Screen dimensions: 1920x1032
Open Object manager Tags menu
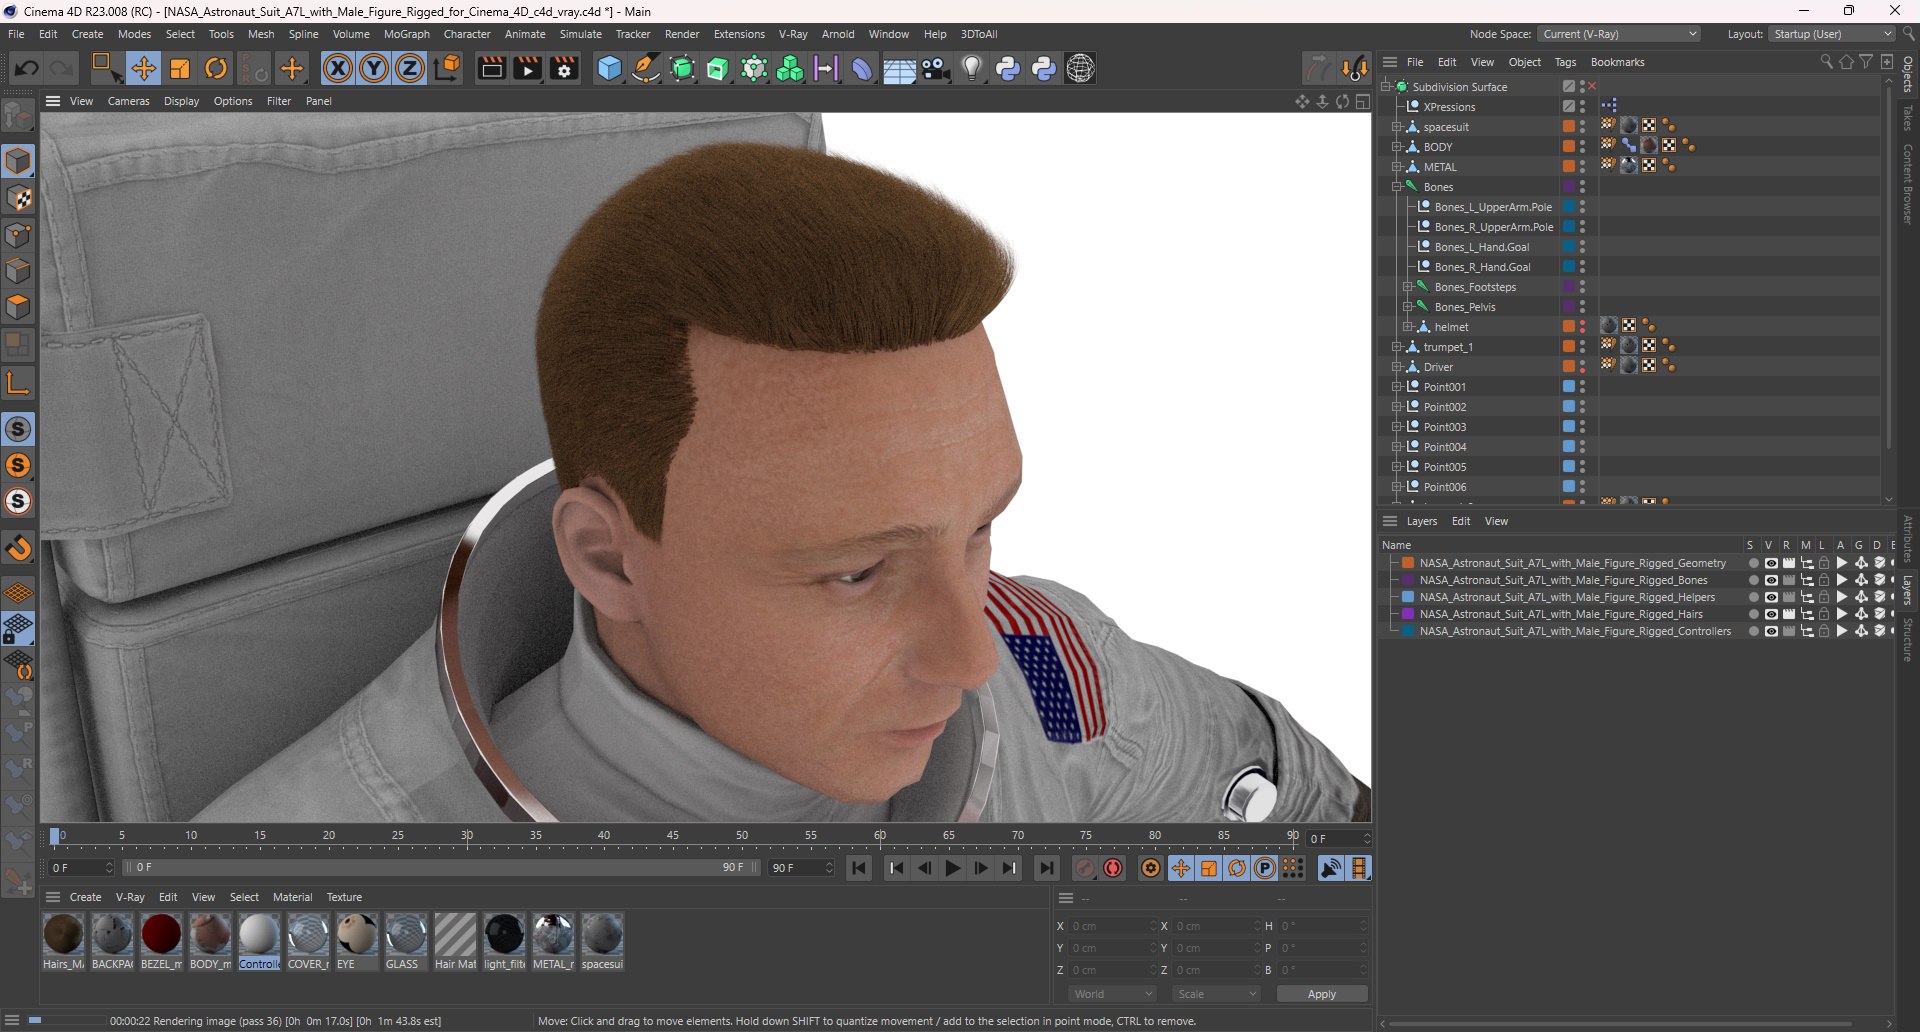tap(1565, 62)
